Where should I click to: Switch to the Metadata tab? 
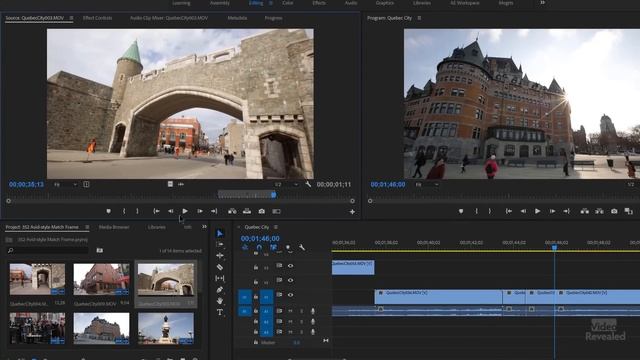pyautogui.click(x=237, y=18)
